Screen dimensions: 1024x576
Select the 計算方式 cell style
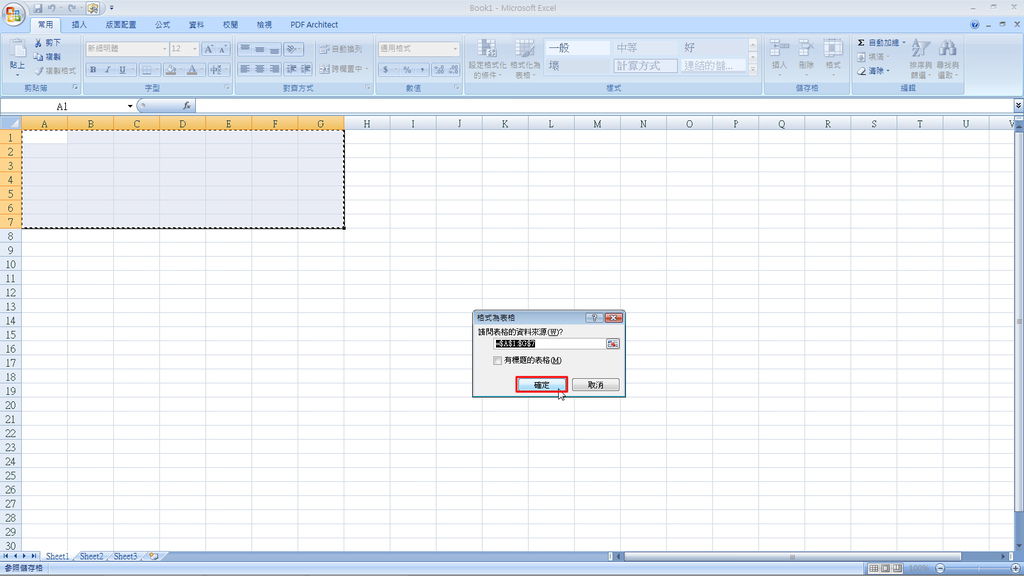coord(645,66)
